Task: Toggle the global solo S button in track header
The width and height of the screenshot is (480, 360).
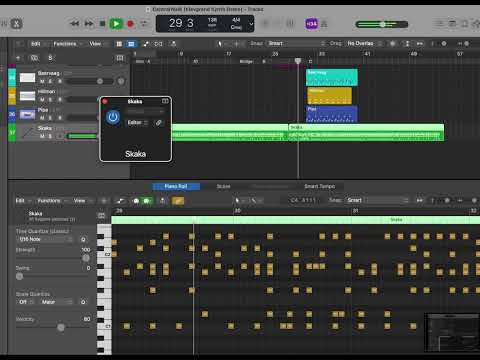Action: [x=50, y=58]
